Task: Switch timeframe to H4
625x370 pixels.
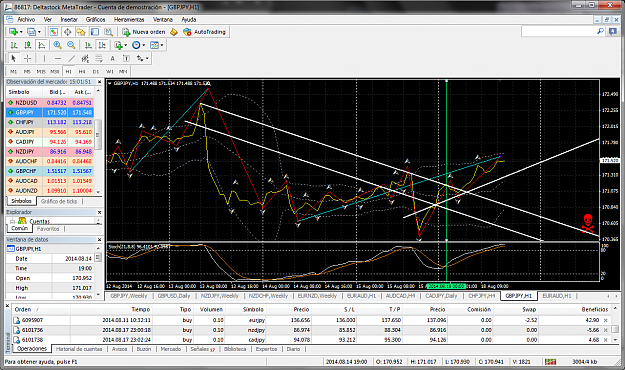Action: [x=82, y=72]
